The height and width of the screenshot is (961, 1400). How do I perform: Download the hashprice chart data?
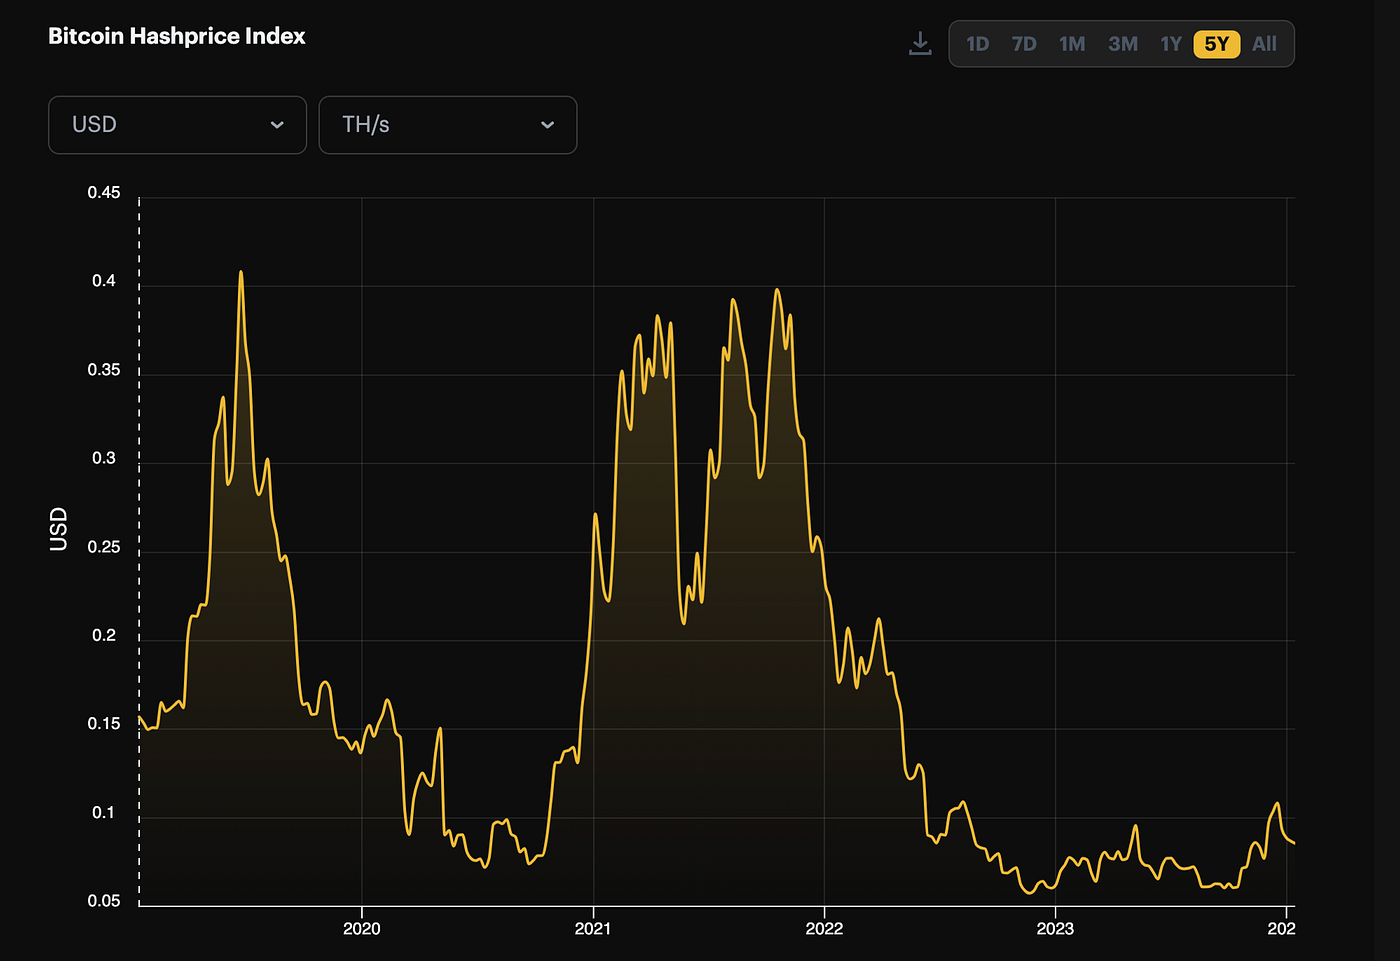click(x=920, y=44)
